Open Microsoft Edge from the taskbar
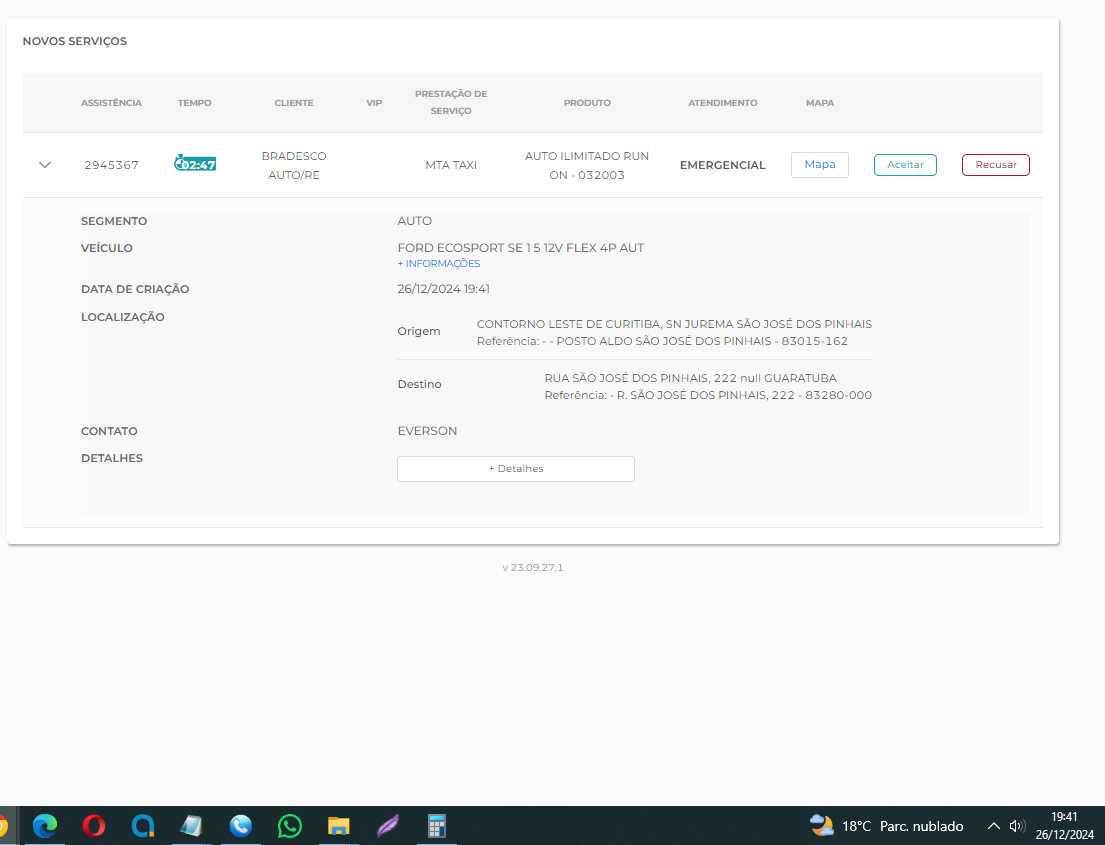Screen dimensions: 1105x845 click(x=45, y=826)
